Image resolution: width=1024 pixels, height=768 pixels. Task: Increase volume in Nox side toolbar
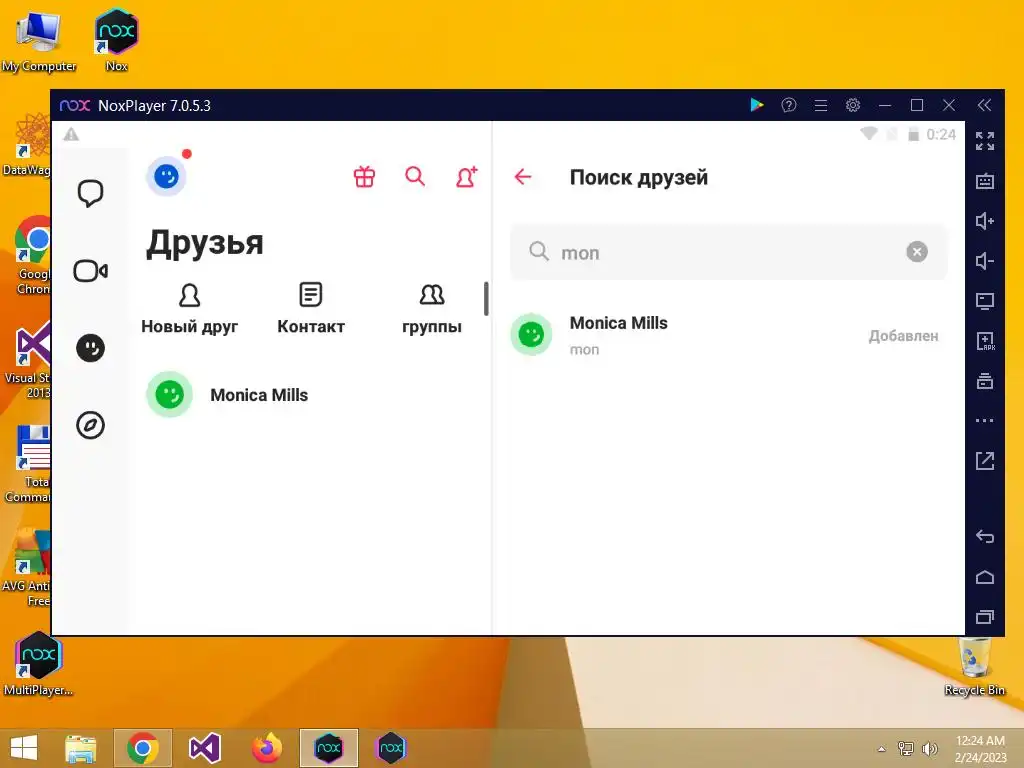[x=985, y=221]
